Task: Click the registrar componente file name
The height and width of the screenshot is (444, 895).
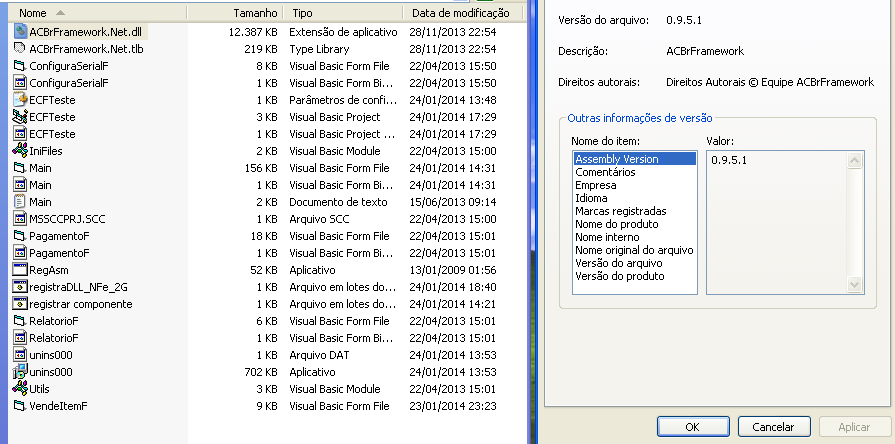Action: tap(80, 304)
